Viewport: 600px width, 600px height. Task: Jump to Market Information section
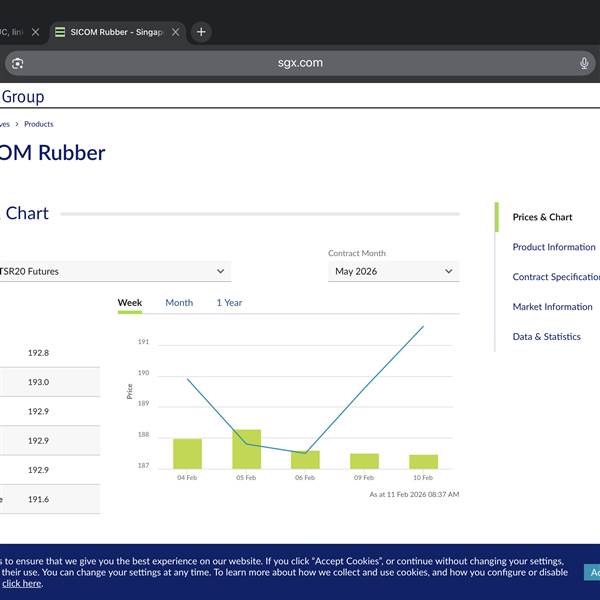[552, 307]
